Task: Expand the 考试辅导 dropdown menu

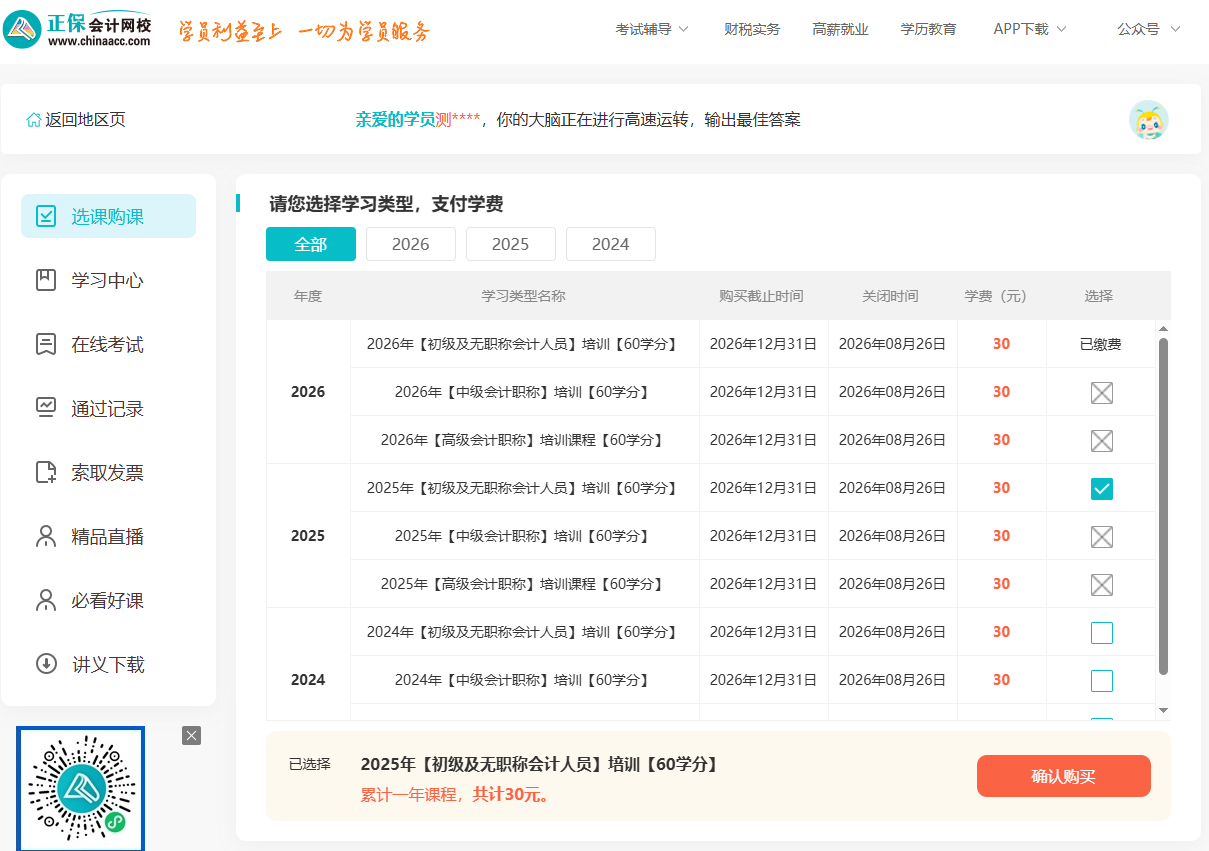Action: point(652,29)
